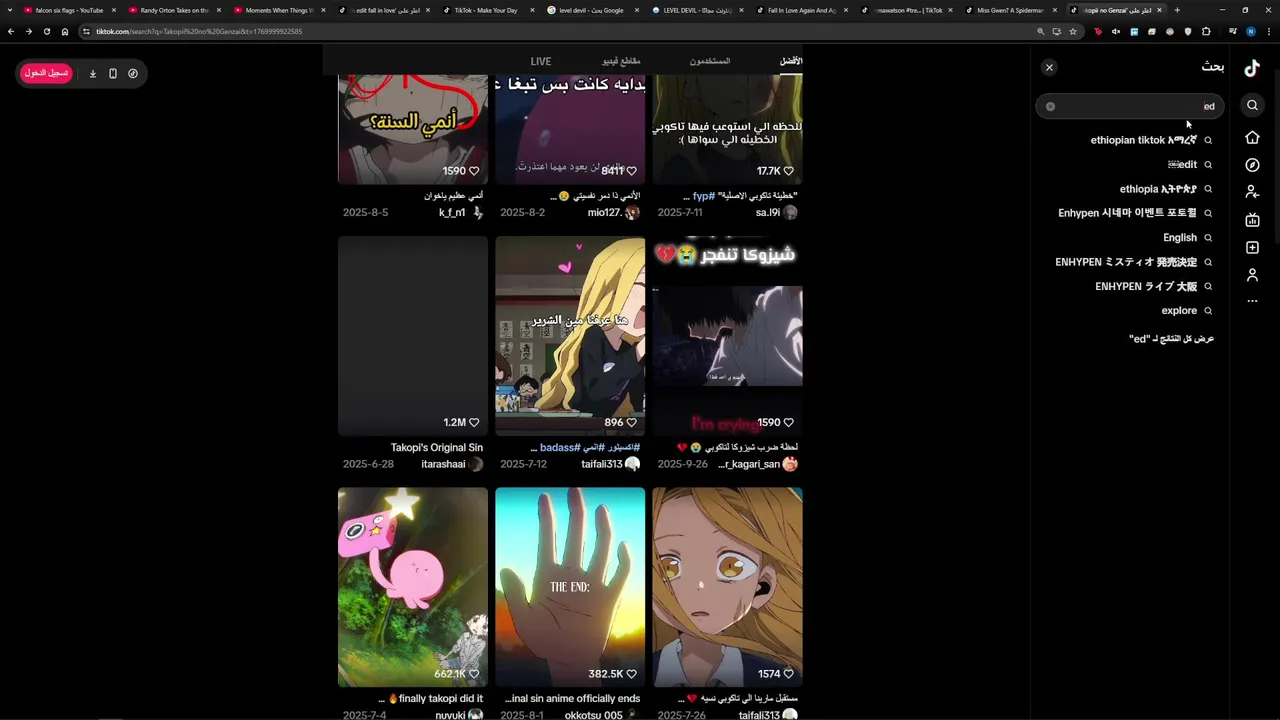The width and height of the screenshot is (1280, 720).
Task: Click the muted speaker extension icon
Action: pos(1116,31)
